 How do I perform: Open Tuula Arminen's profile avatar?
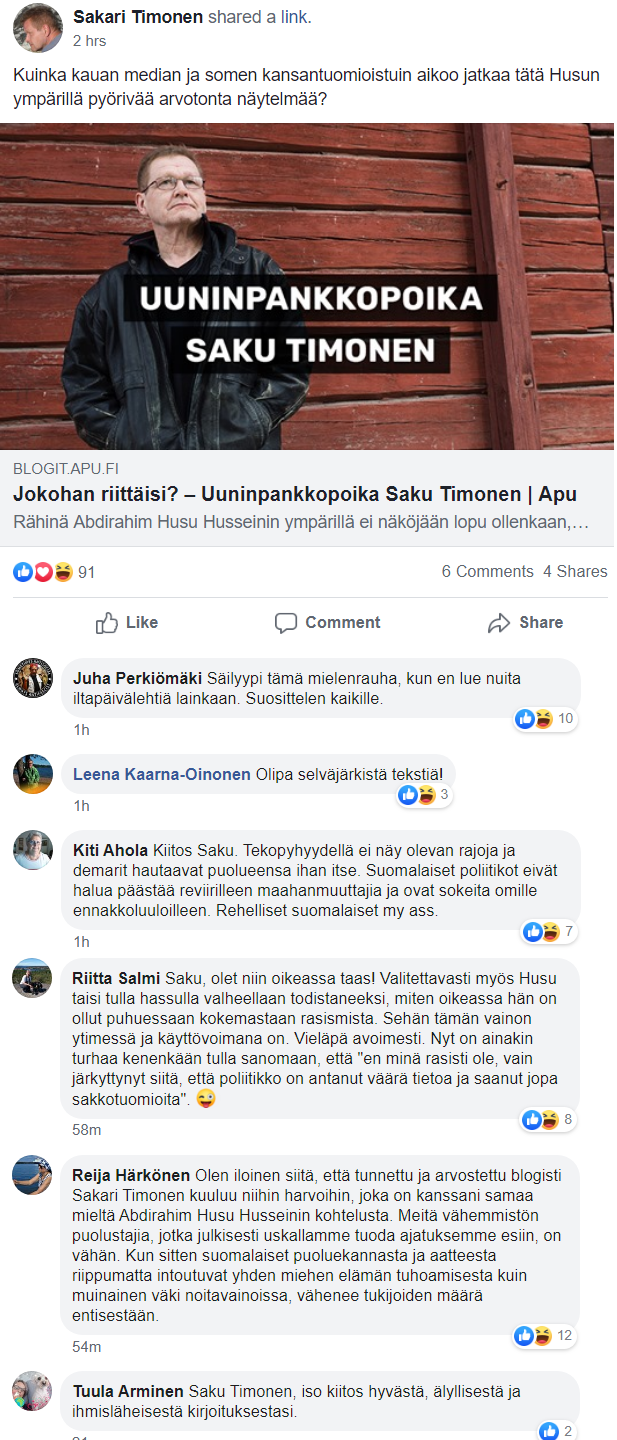pos(32,1390)
